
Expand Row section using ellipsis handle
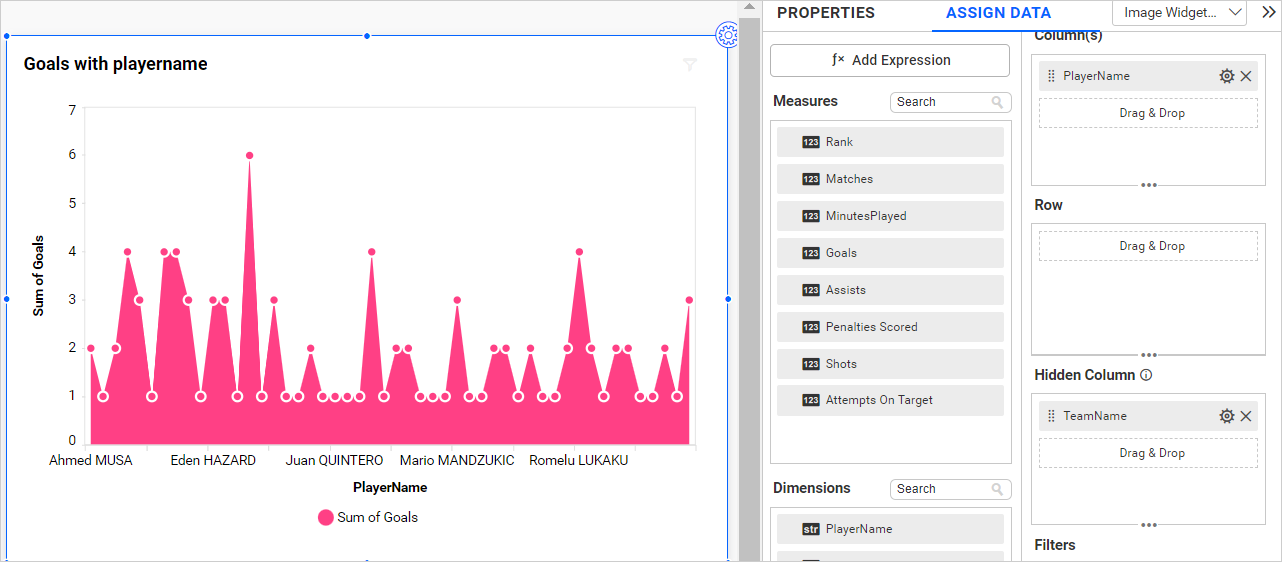[x=1149, y=355]
